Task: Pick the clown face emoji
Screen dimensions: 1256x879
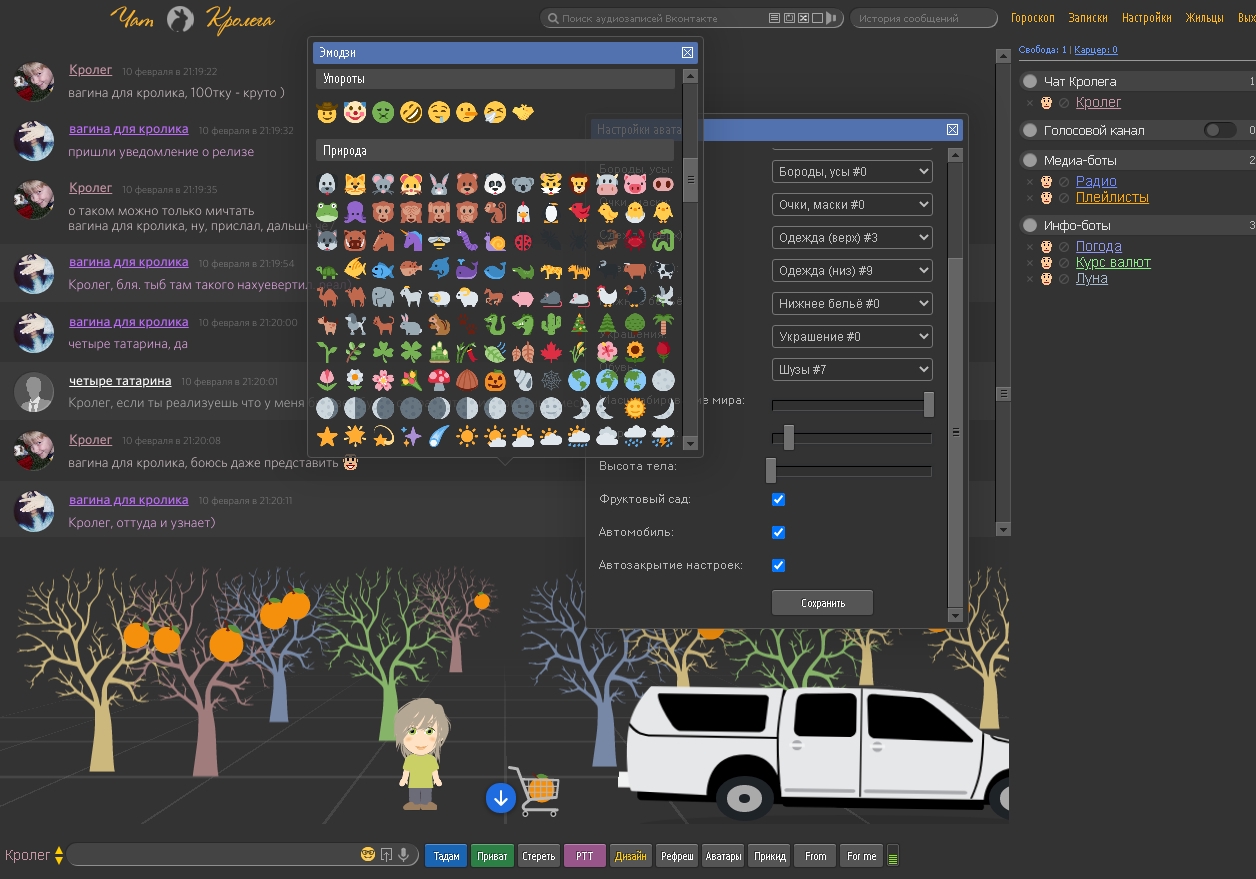Action: pos(354,113)
